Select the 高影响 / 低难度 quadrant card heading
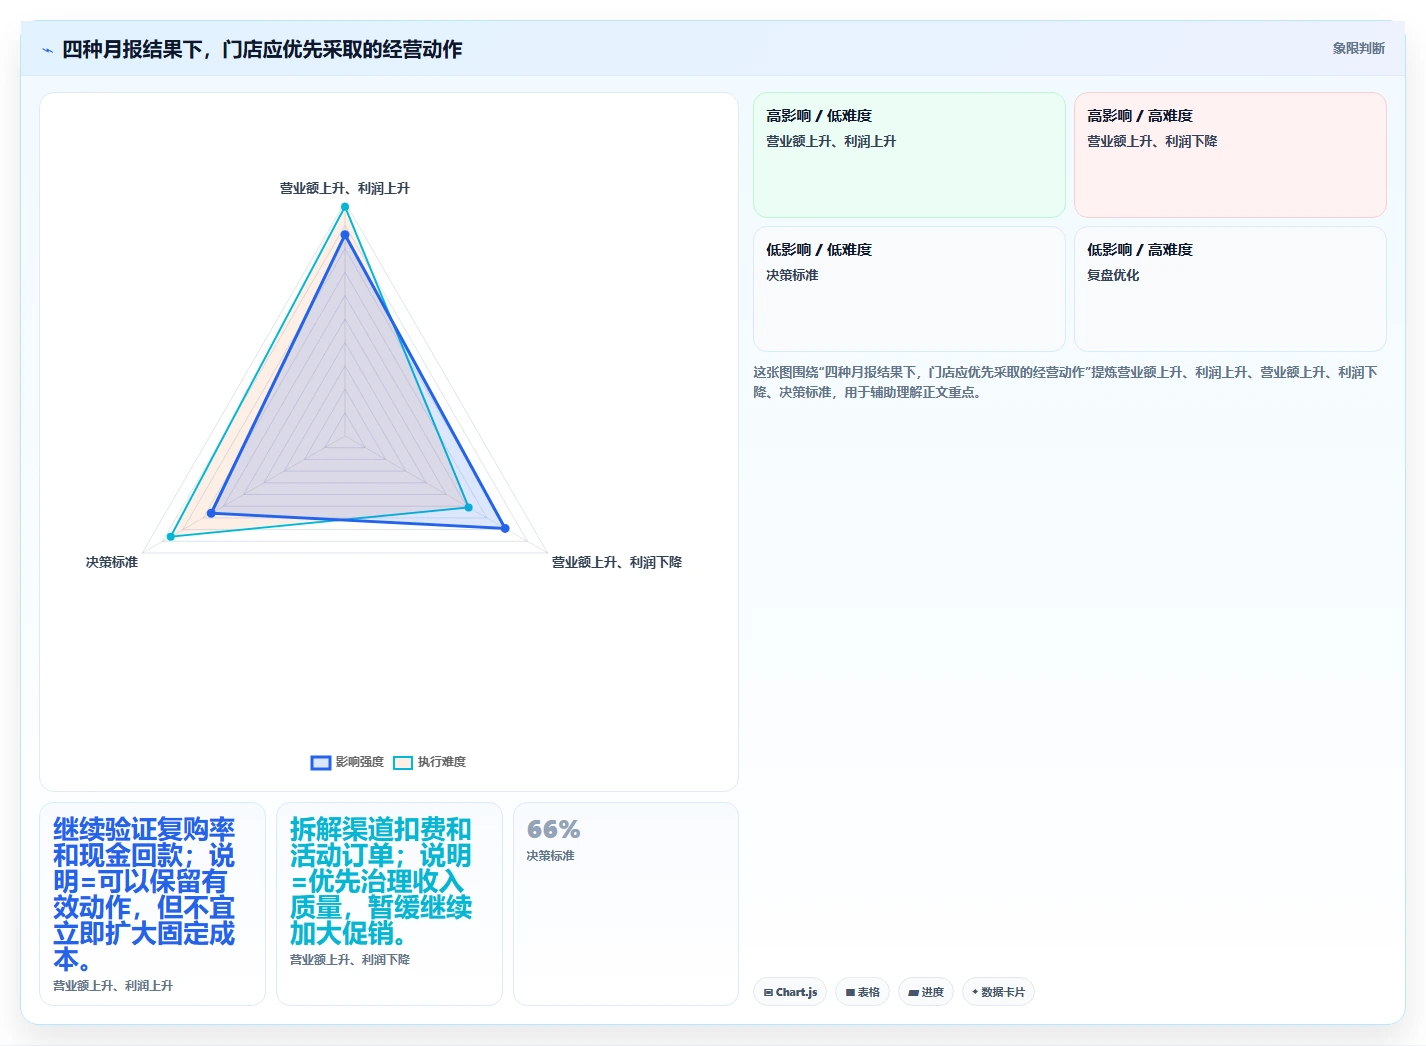 point(819,116)
